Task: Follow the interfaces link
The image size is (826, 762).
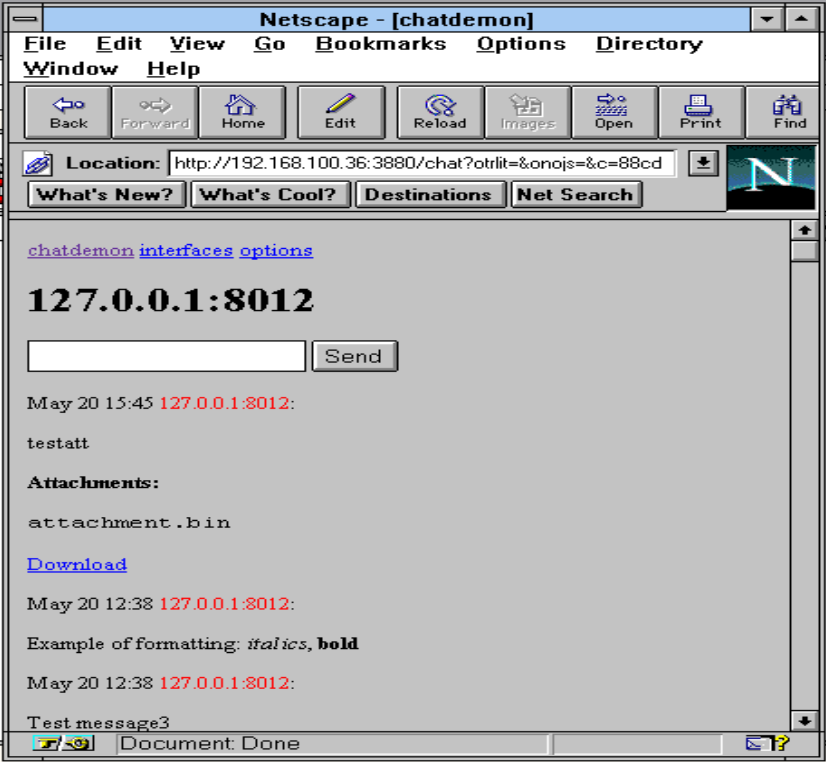Action: 186,250
